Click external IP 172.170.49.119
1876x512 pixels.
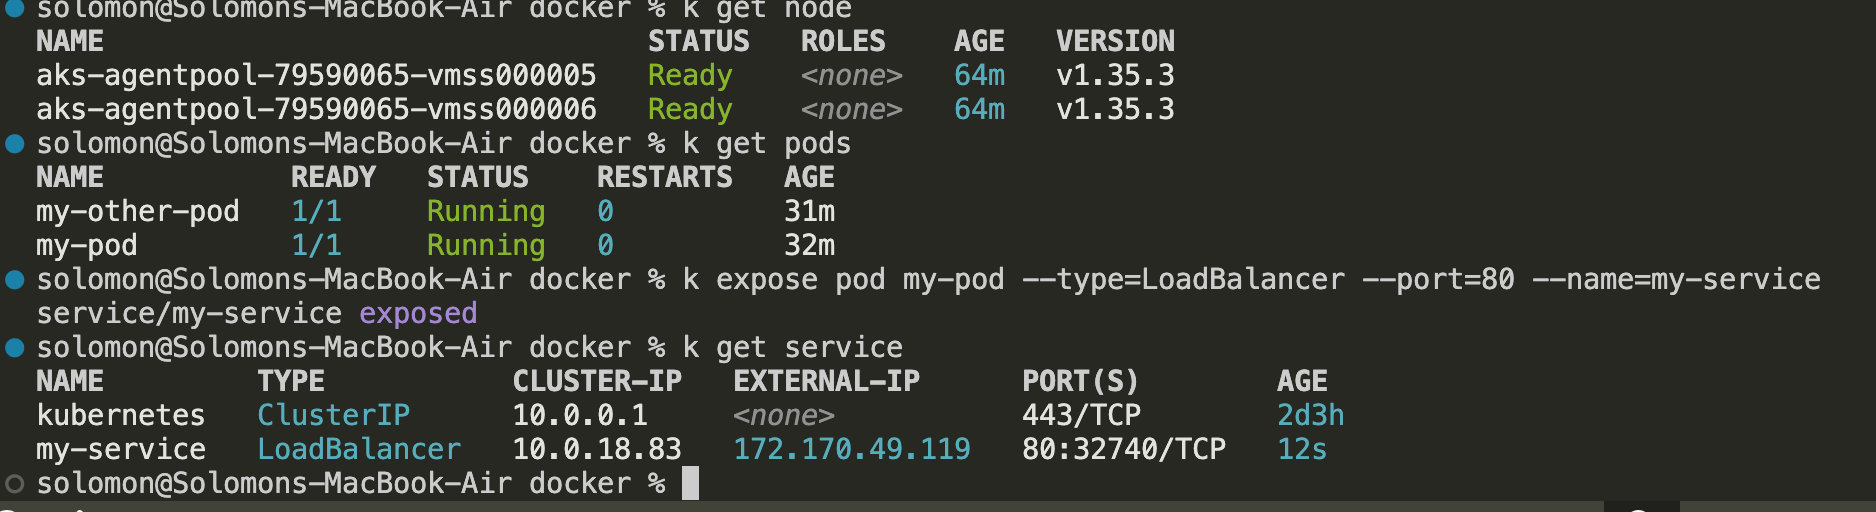coord(852,449)
